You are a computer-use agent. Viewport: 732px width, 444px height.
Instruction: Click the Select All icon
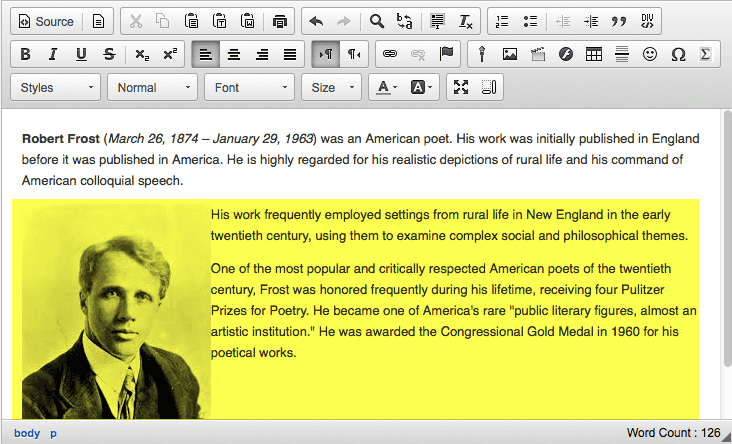[x=437, y=21]
